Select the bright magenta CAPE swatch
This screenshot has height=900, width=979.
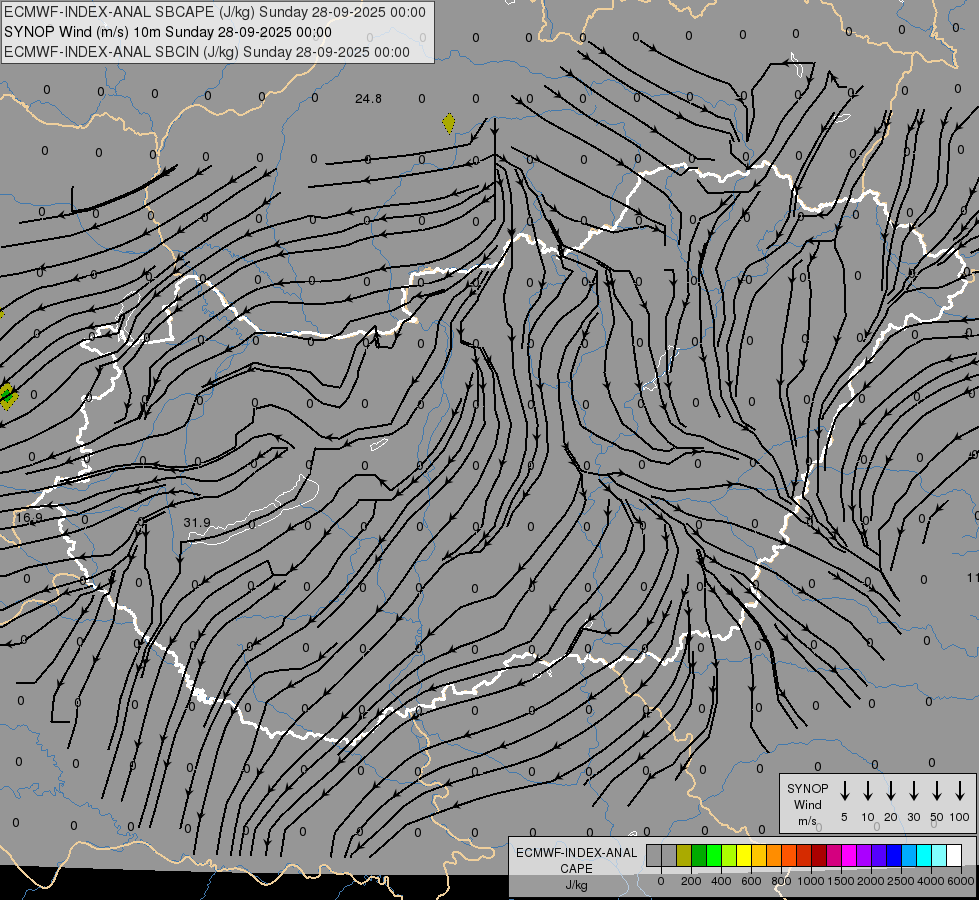(850, 855)
